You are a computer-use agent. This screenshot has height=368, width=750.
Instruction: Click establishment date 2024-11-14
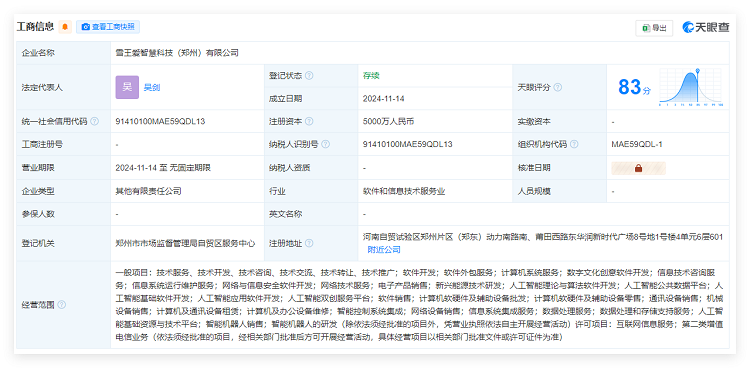pos(384,99)
